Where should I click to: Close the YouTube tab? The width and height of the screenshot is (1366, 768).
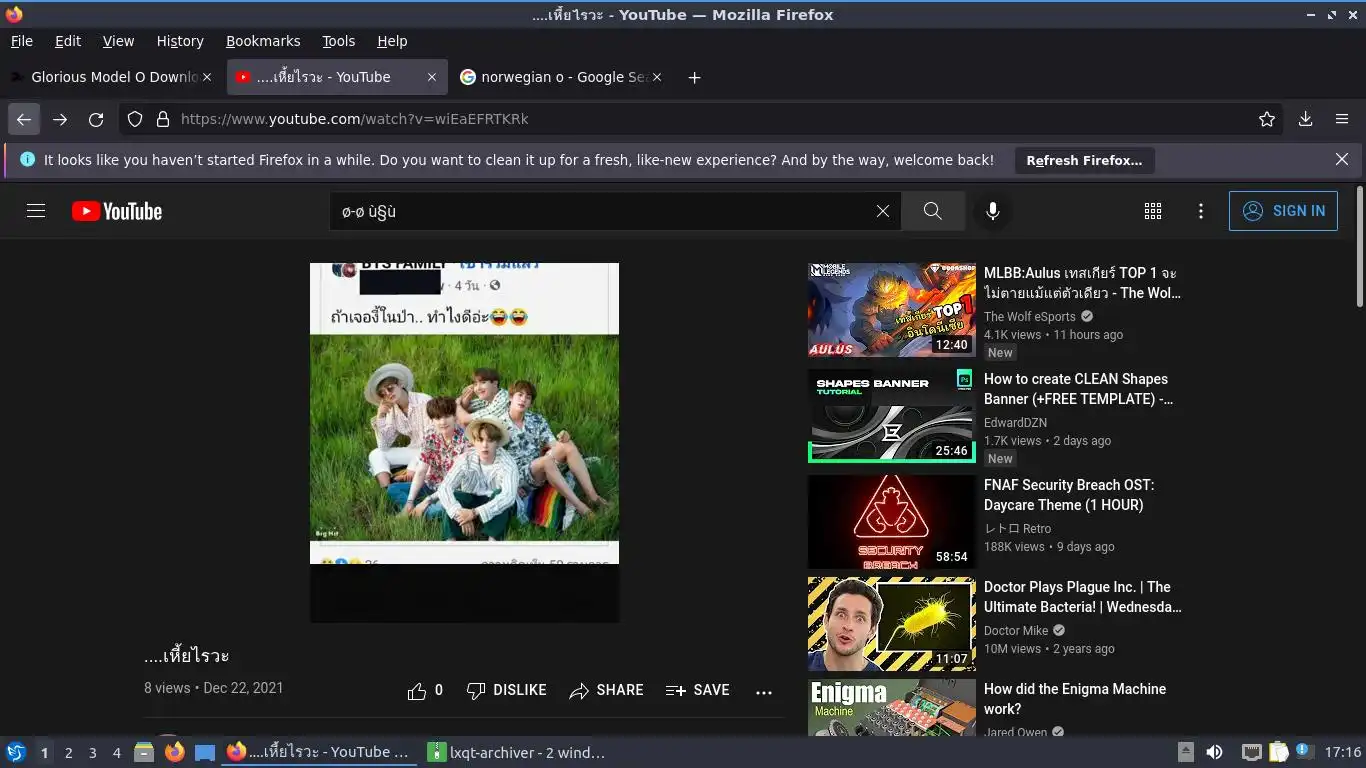tap(431, 77)
